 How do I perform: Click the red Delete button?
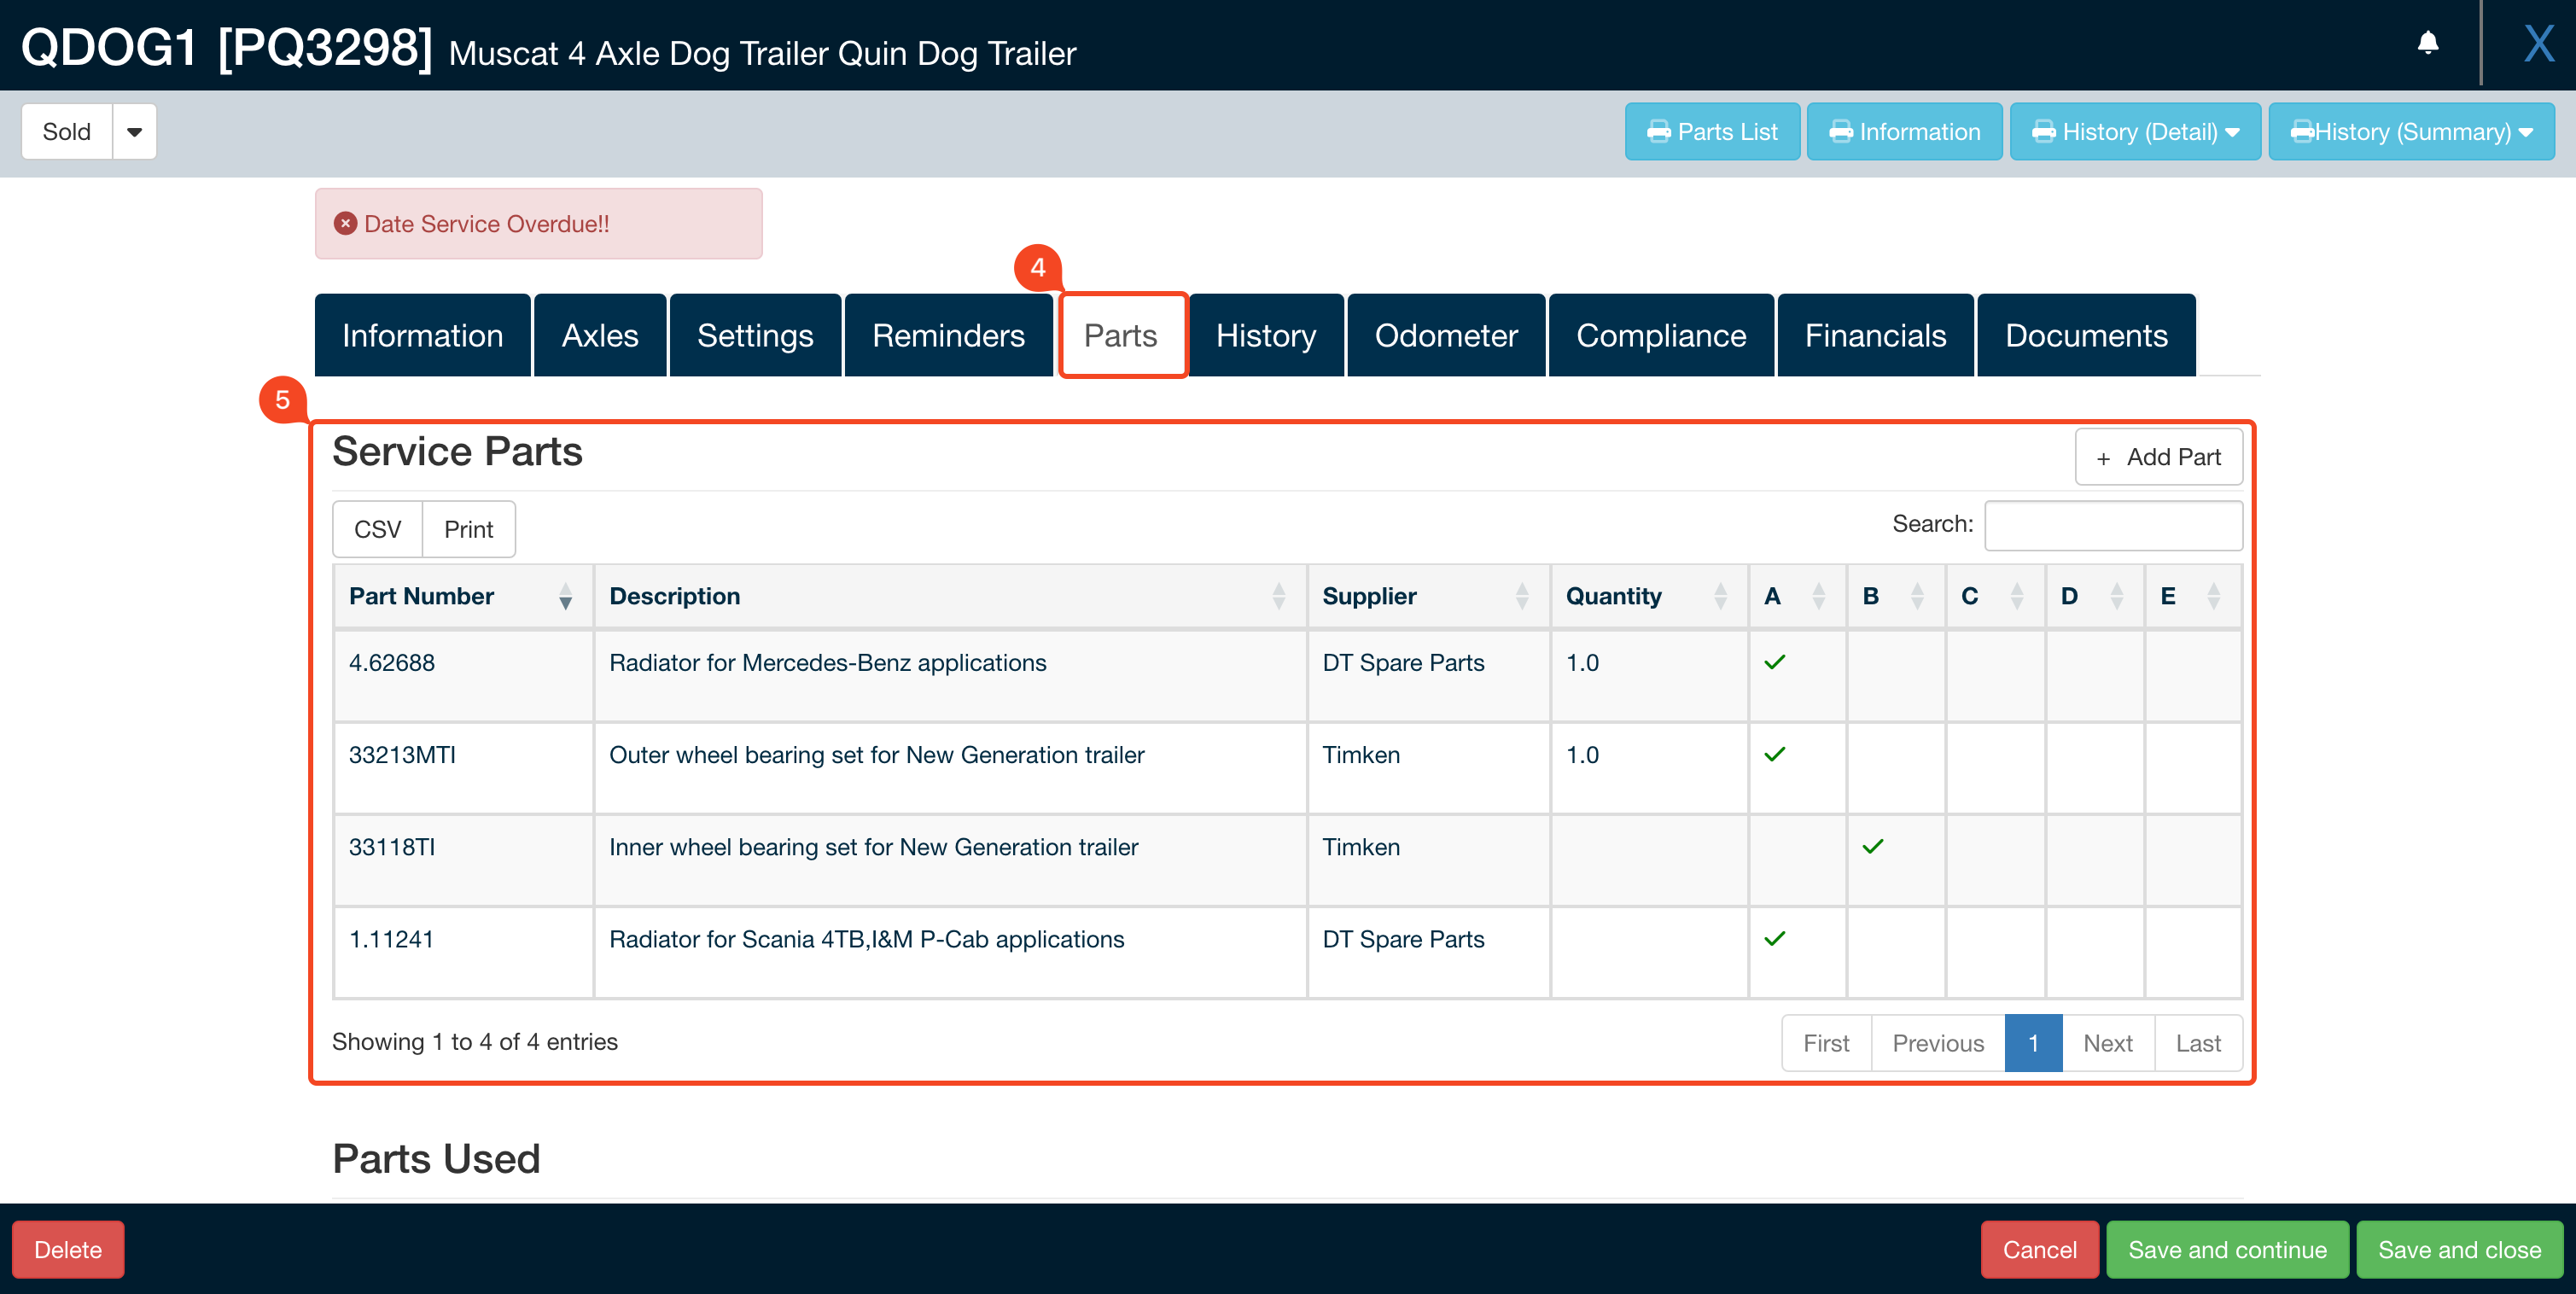click(68, 1249)
